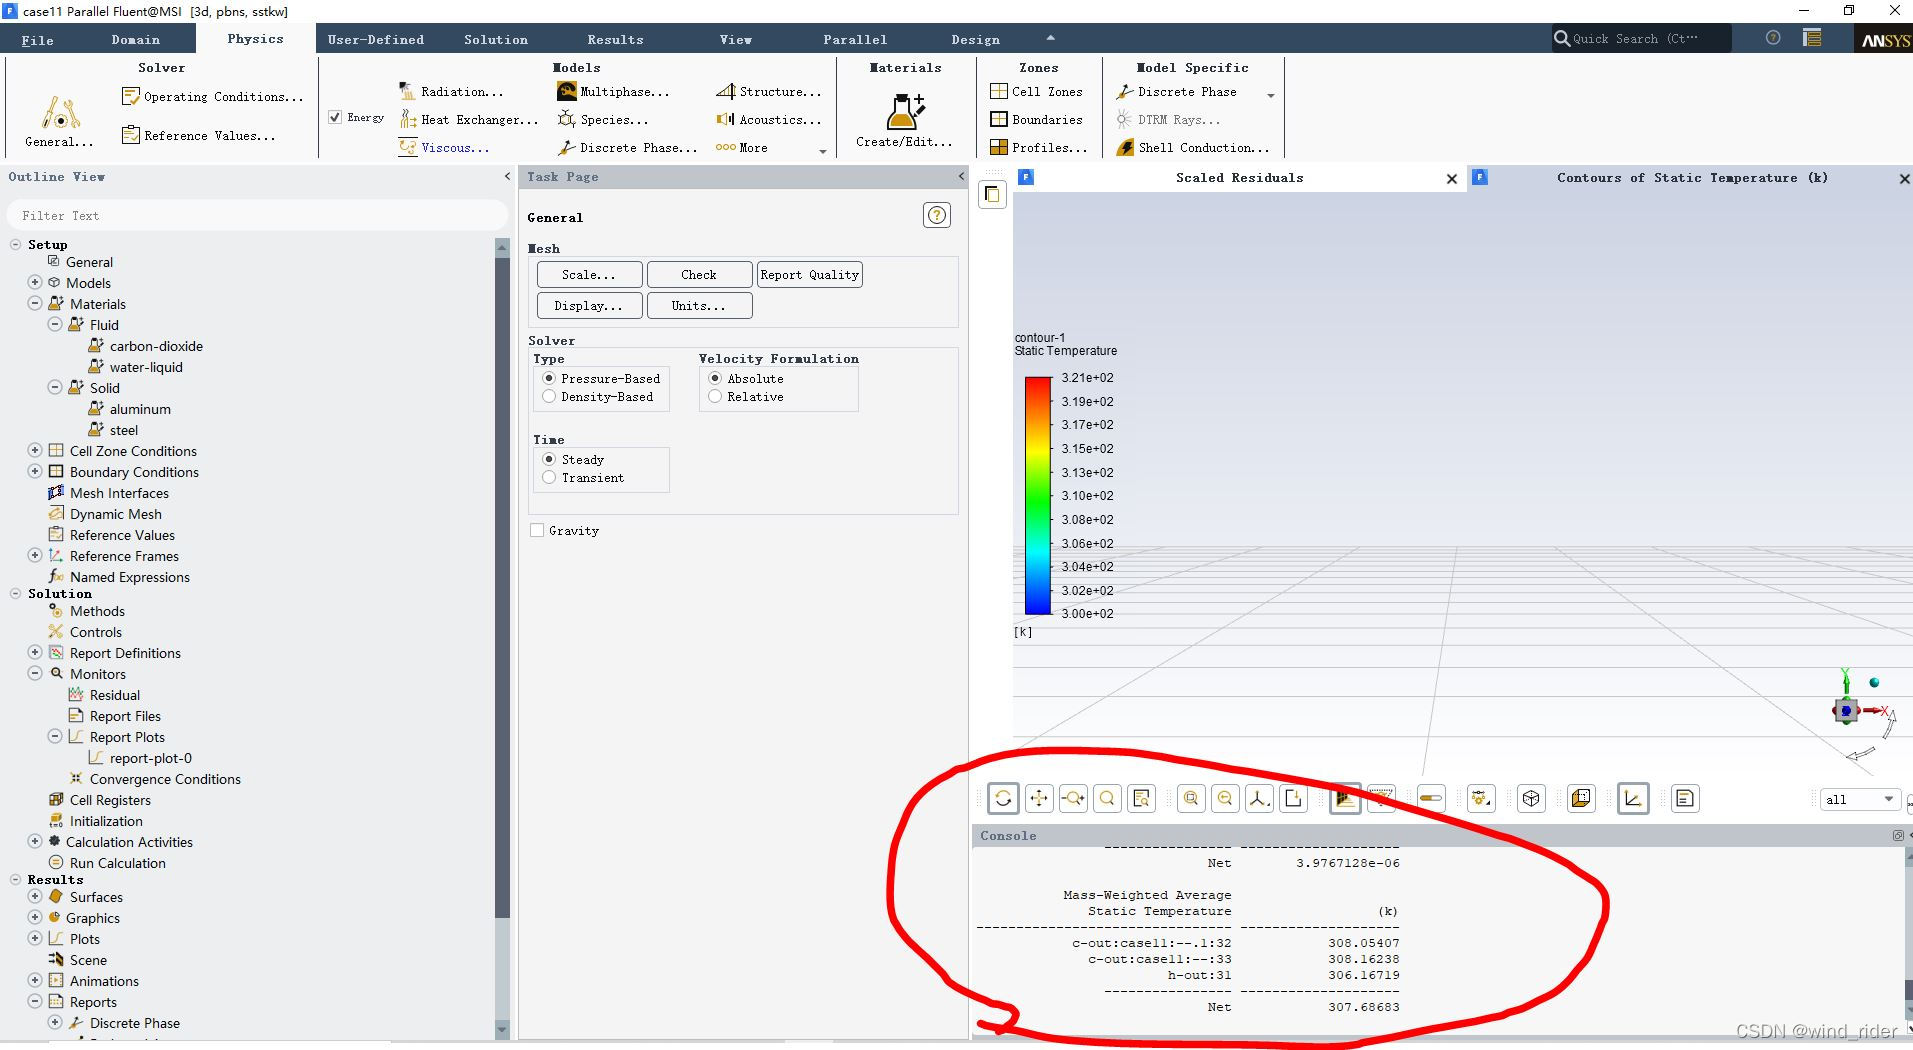This screenshot has height=1050, width=1913.
Task: Open Shell Conduction settings
Action: click(1193, 147)
